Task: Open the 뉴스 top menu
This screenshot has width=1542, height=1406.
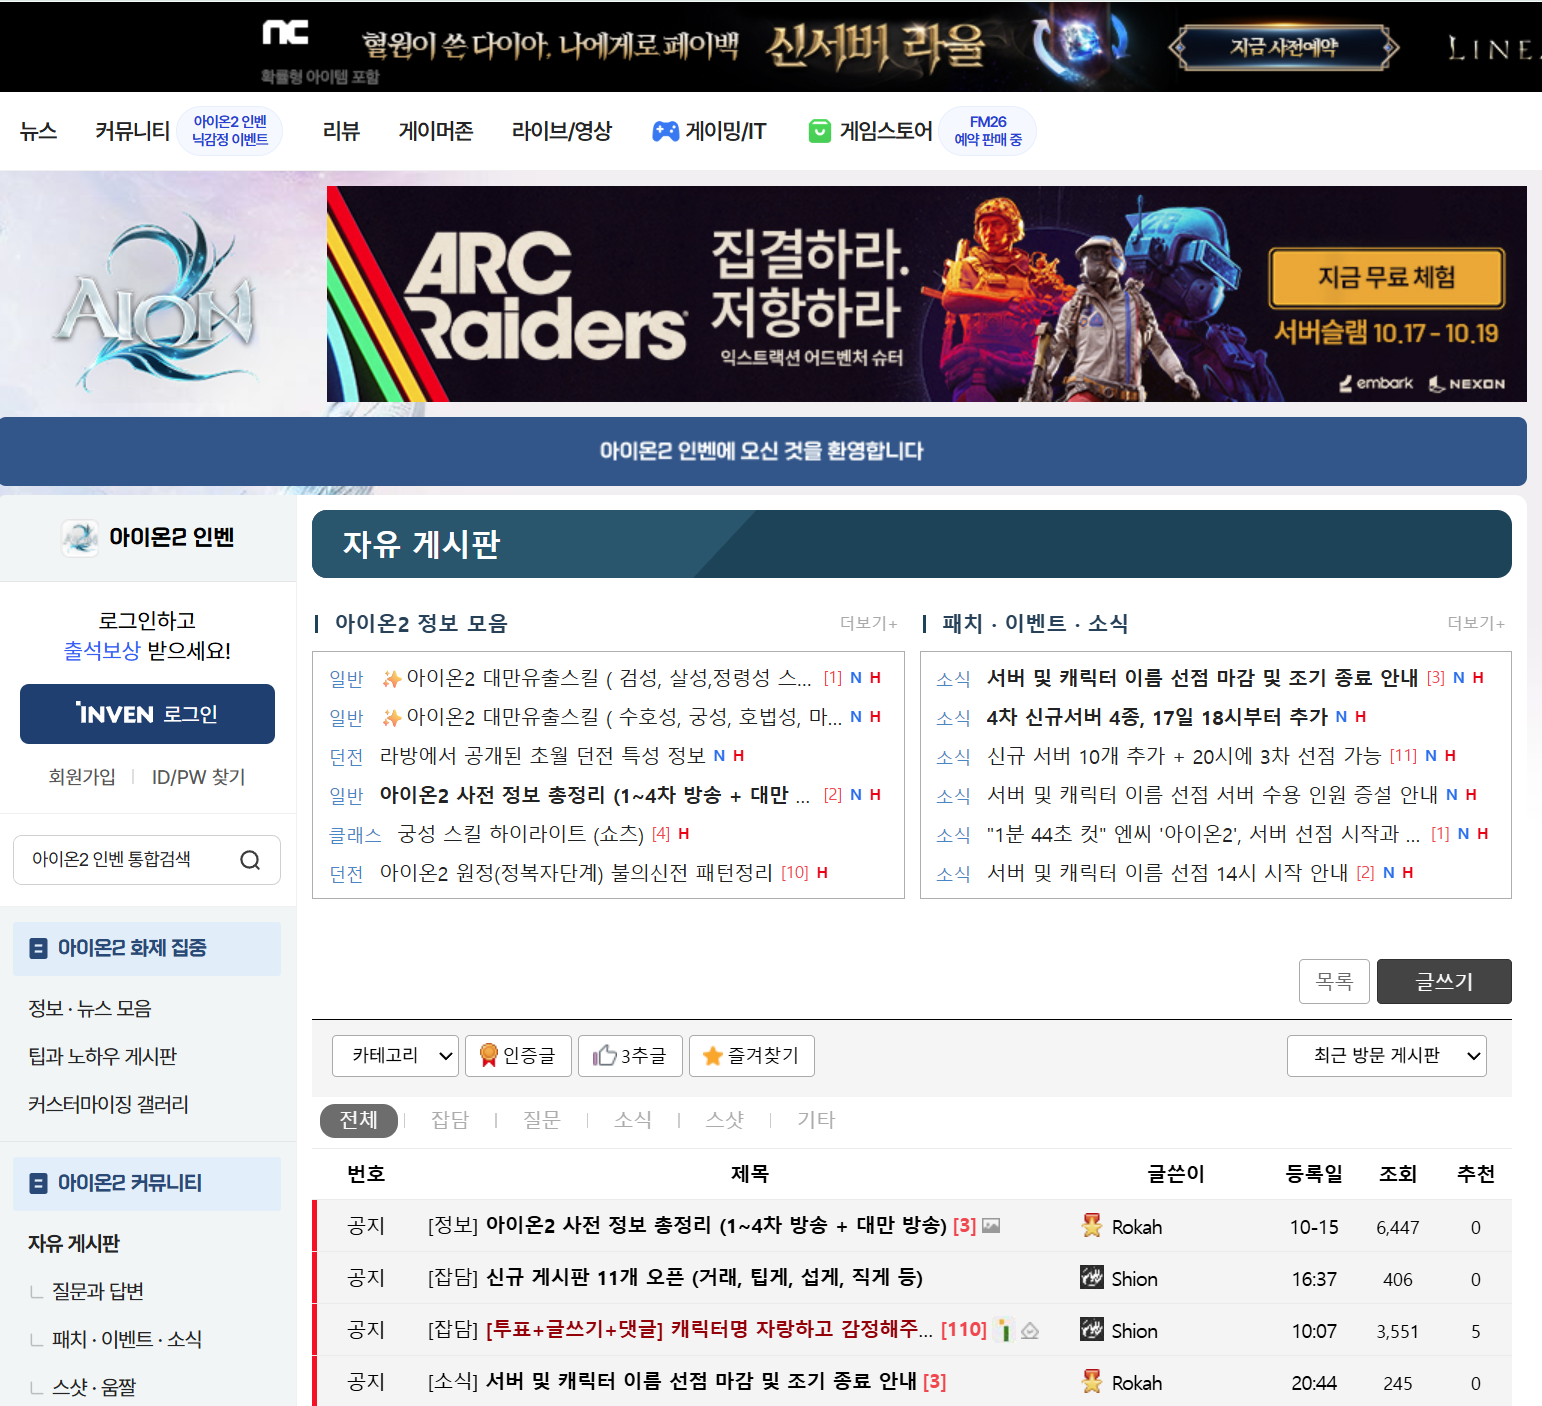Action: point(38,131)
